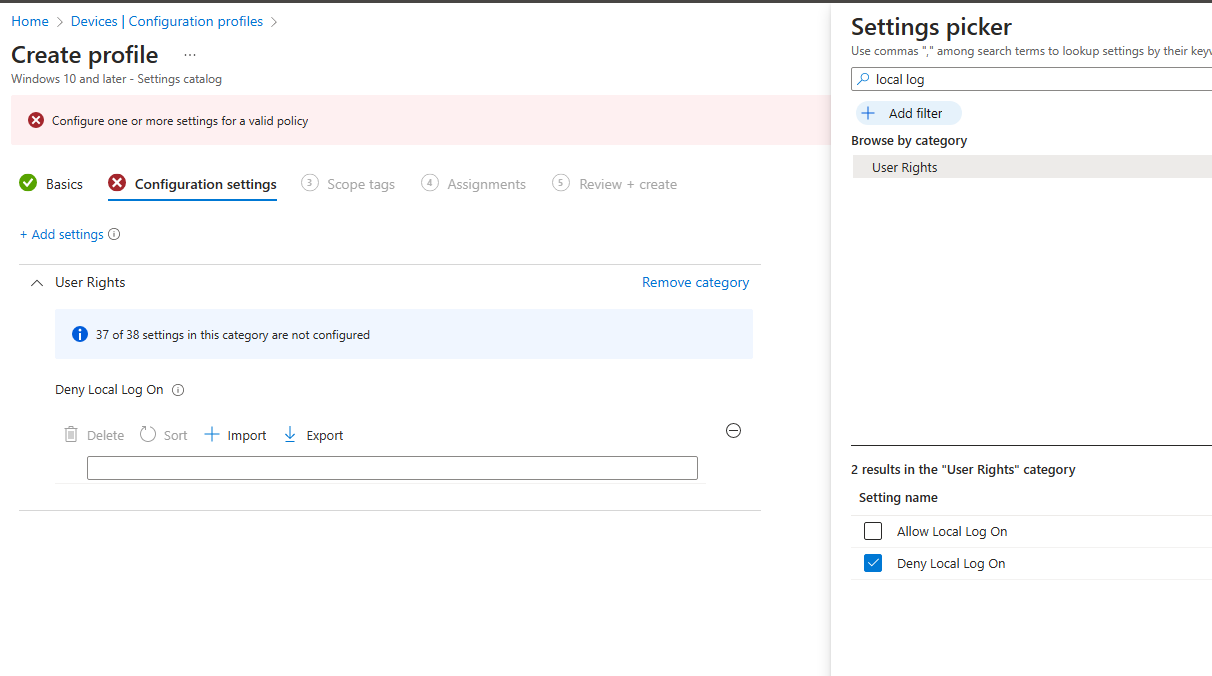Click the info icon beside Add settings
Image resolution: width=1212 pixels, height=676 pixels.
[114, 234]
